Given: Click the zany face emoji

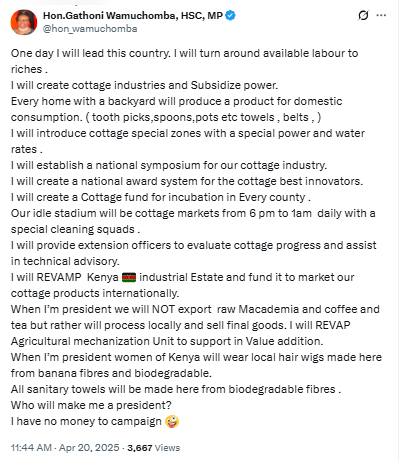Looking at the screenshot, I should (x=172, y=422).
